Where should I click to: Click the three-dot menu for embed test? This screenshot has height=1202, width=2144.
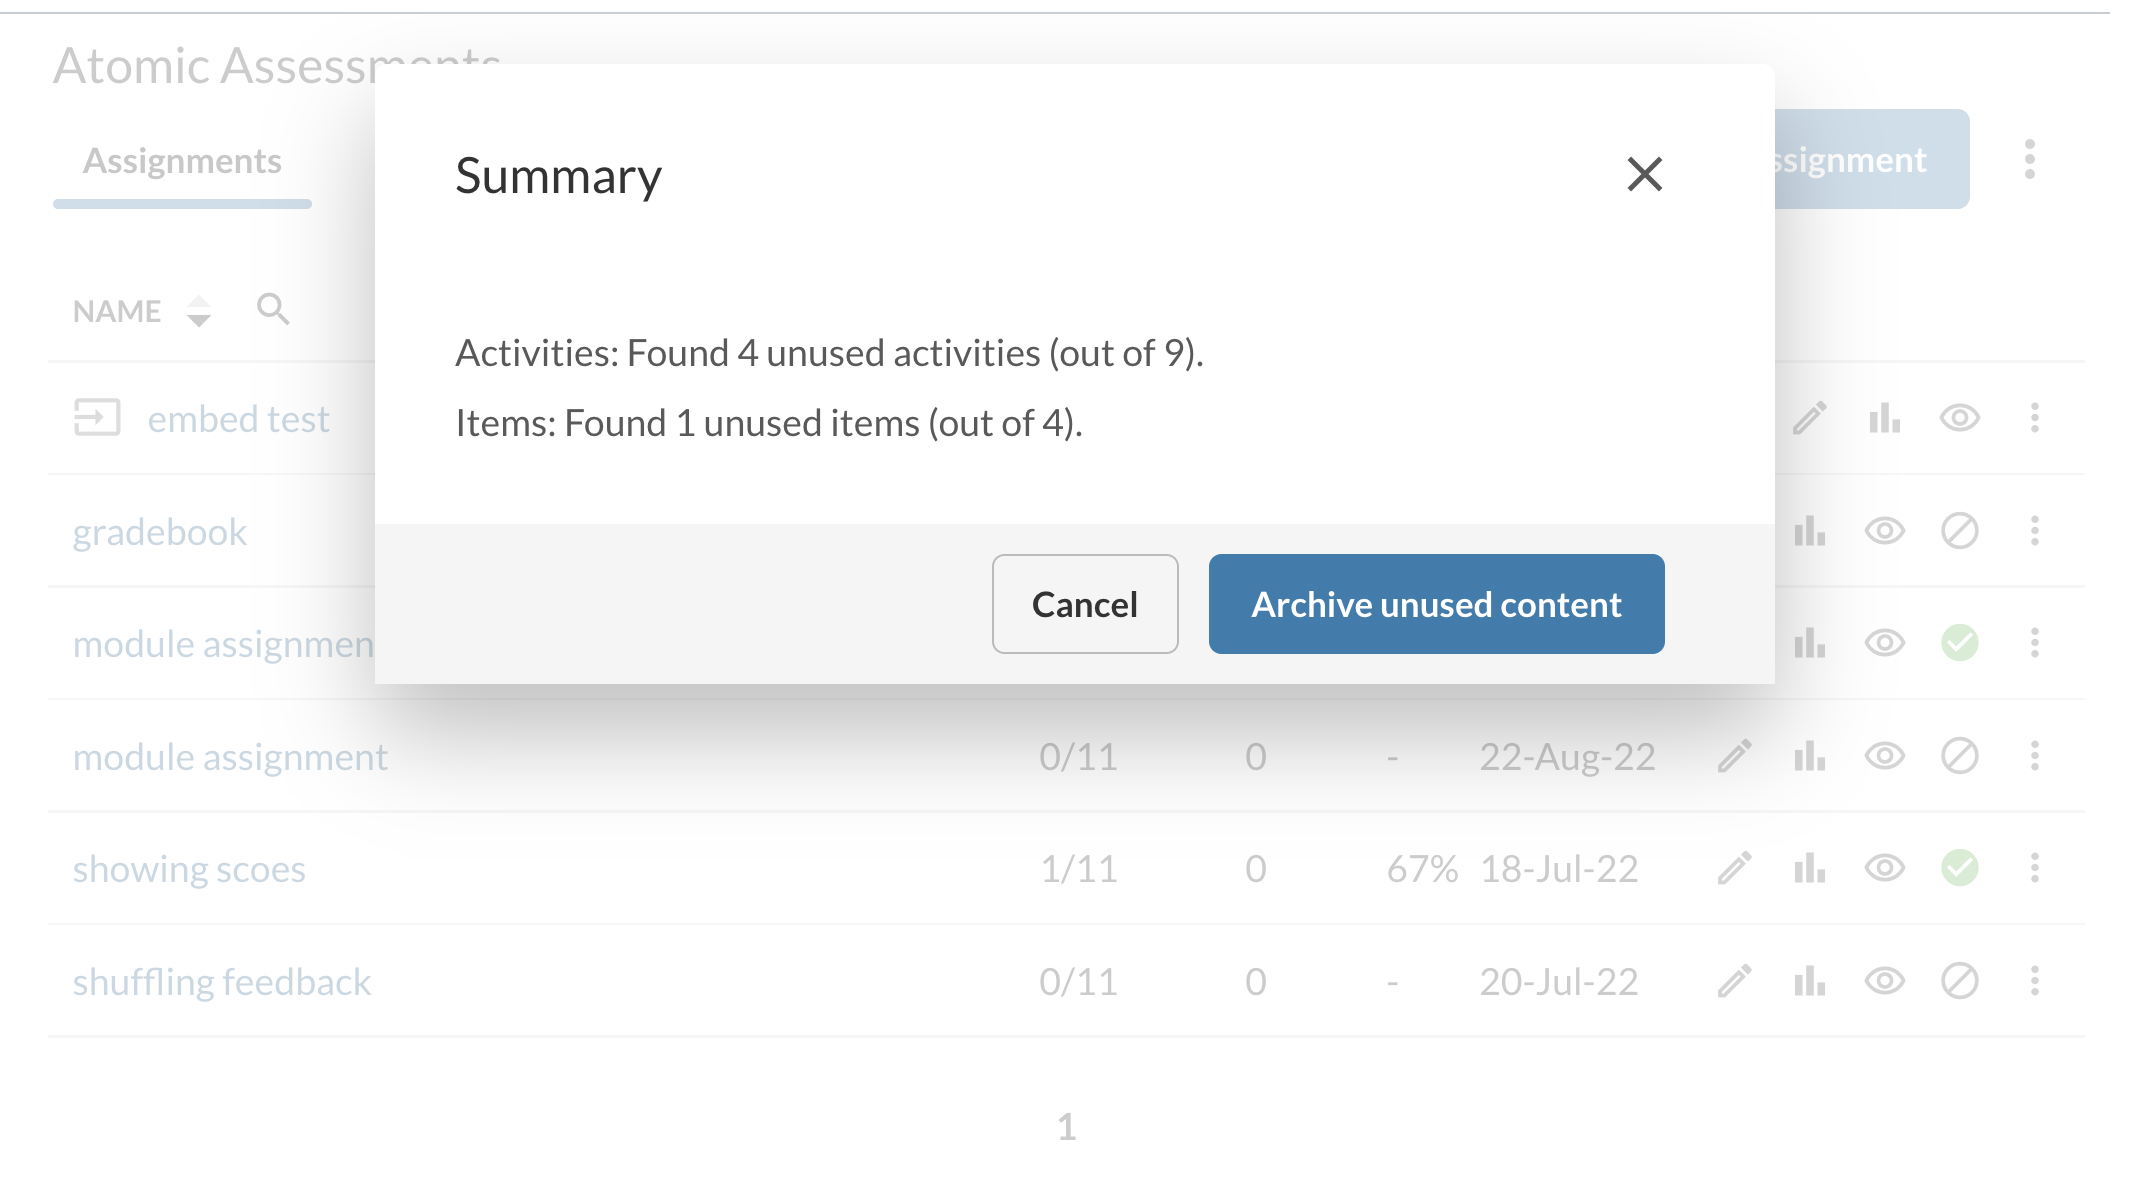[x=2034, y=418]
